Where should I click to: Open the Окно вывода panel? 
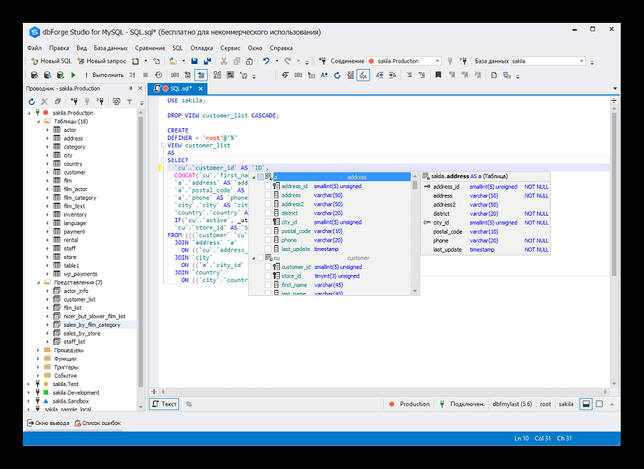[x=48, y=423]
